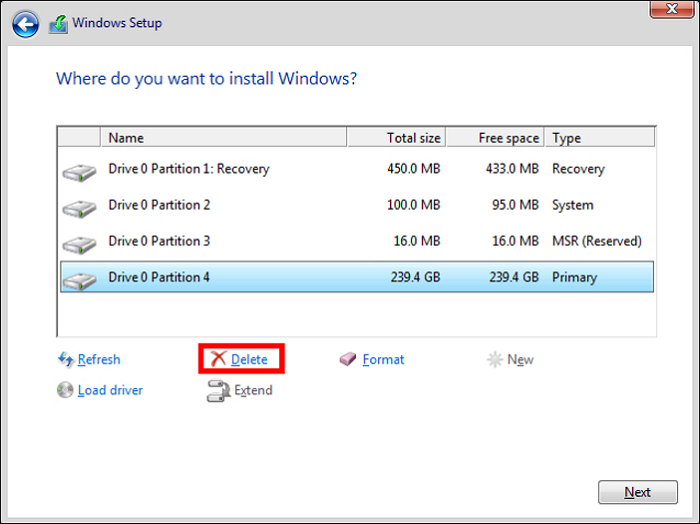Sort by the Free space column header
700x524 pixels.
(x=495, y=137)
